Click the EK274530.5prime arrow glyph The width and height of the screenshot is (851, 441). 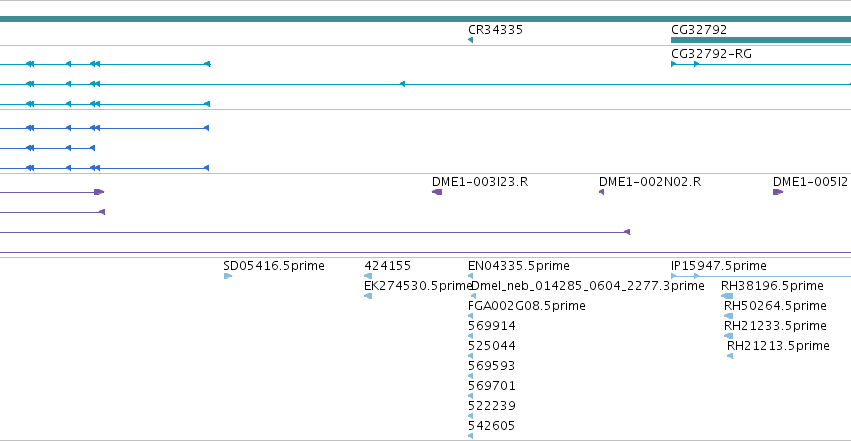pyautogui.click(x=368, y=296)
